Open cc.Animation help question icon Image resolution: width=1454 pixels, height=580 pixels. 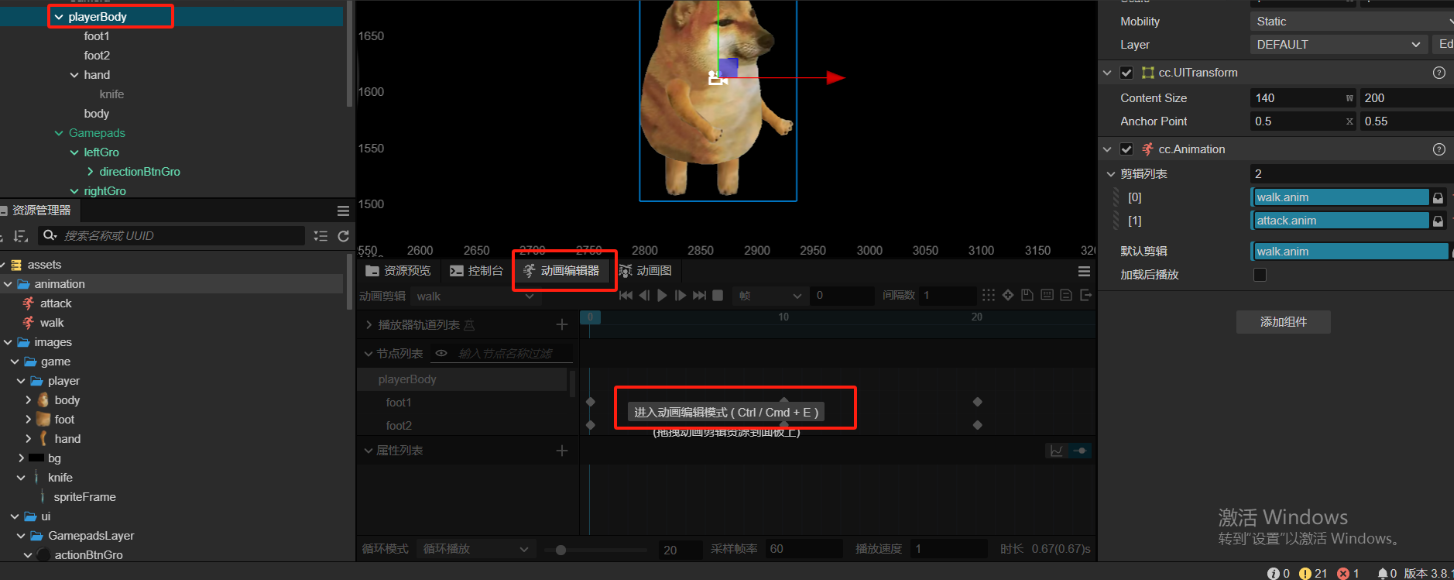click(1439, 149)
